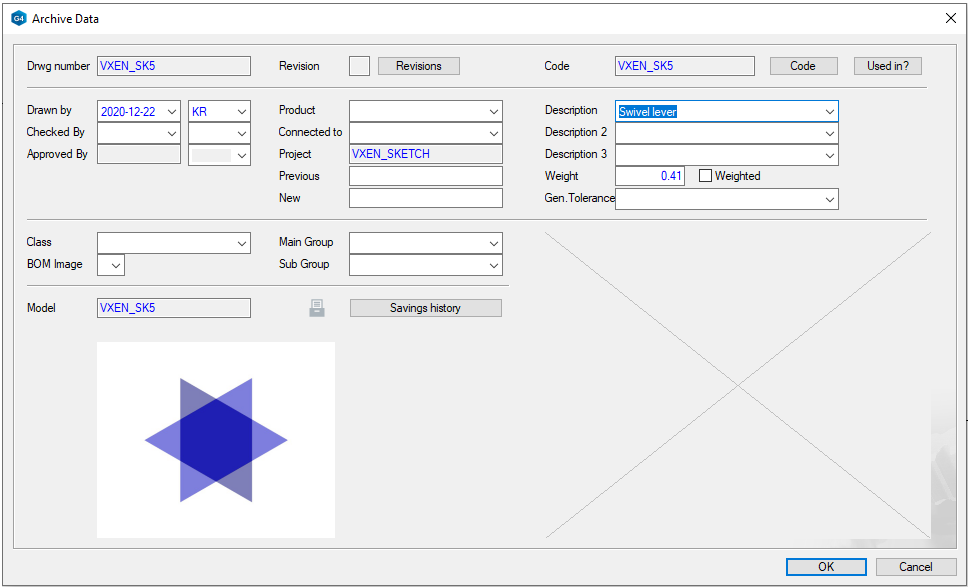The image size is (970, 587).
Task: Confirm with the OK button
Action: tap(826, 567)
